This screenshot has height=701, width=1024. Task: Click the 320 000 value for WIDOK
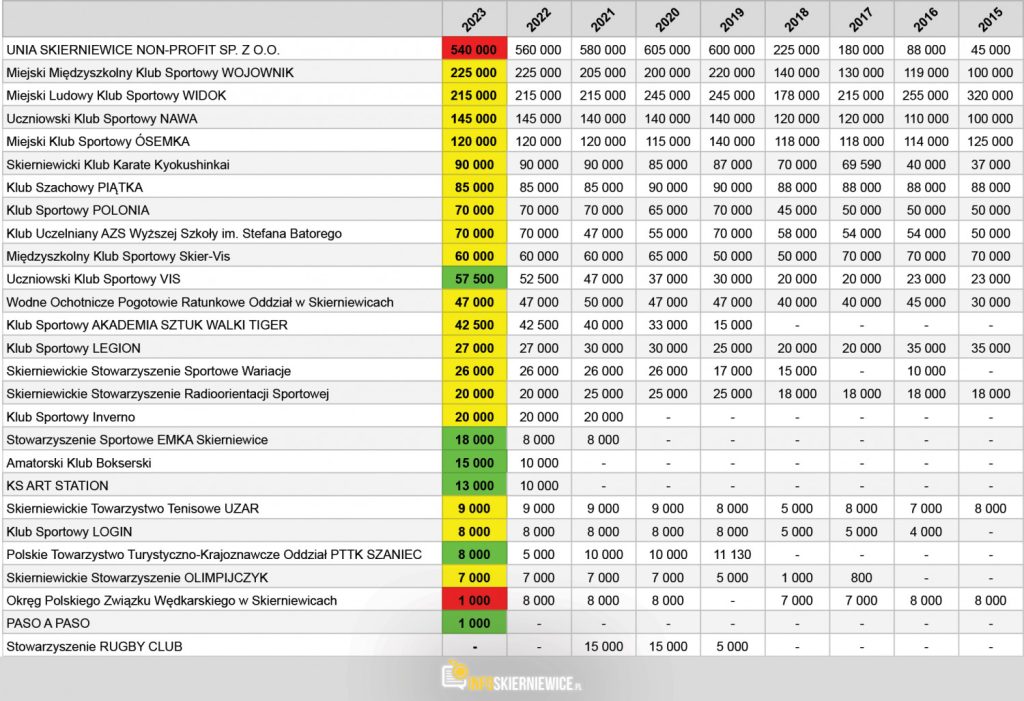point(990,95)
